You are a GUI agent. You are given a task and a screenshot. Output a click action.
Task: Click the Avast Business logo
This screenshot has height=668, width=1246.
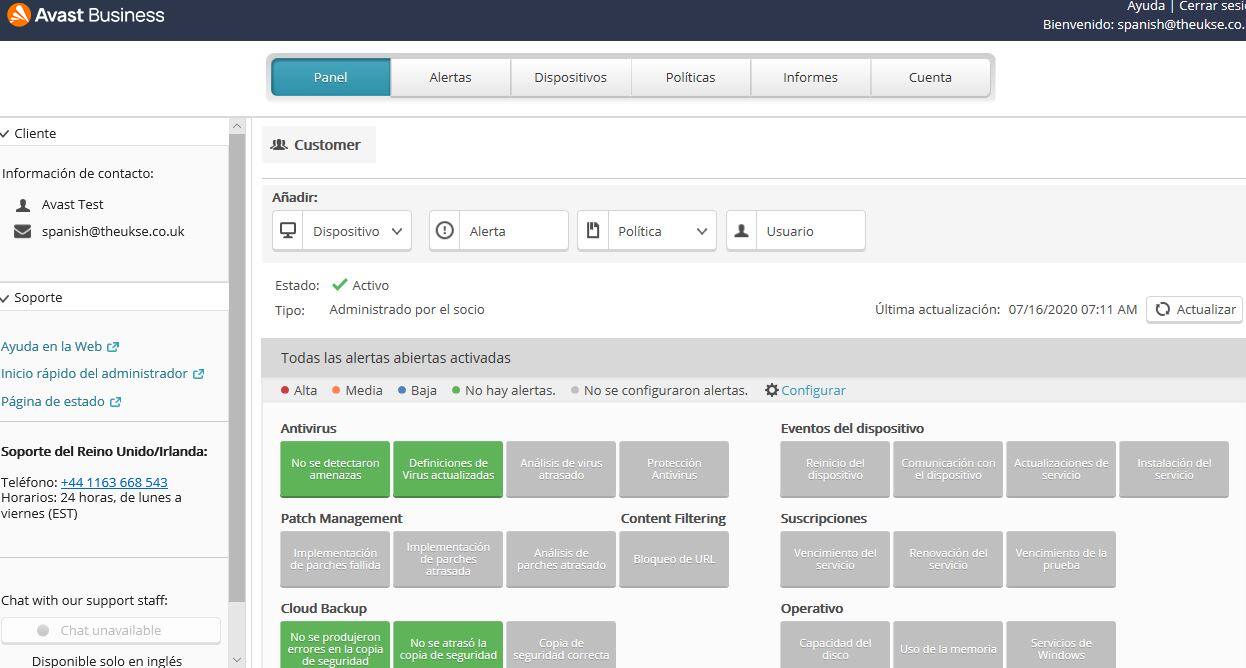[x=85, y=16]
